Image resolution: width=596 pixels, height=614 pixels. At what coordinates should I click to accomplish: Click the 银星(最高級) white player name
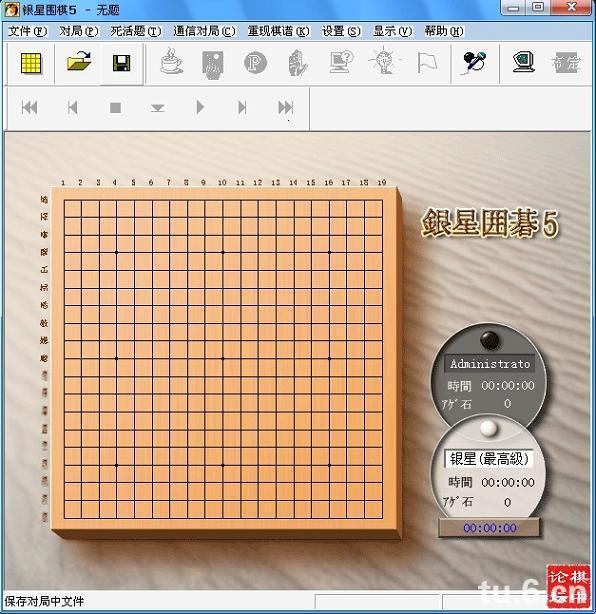489,459
